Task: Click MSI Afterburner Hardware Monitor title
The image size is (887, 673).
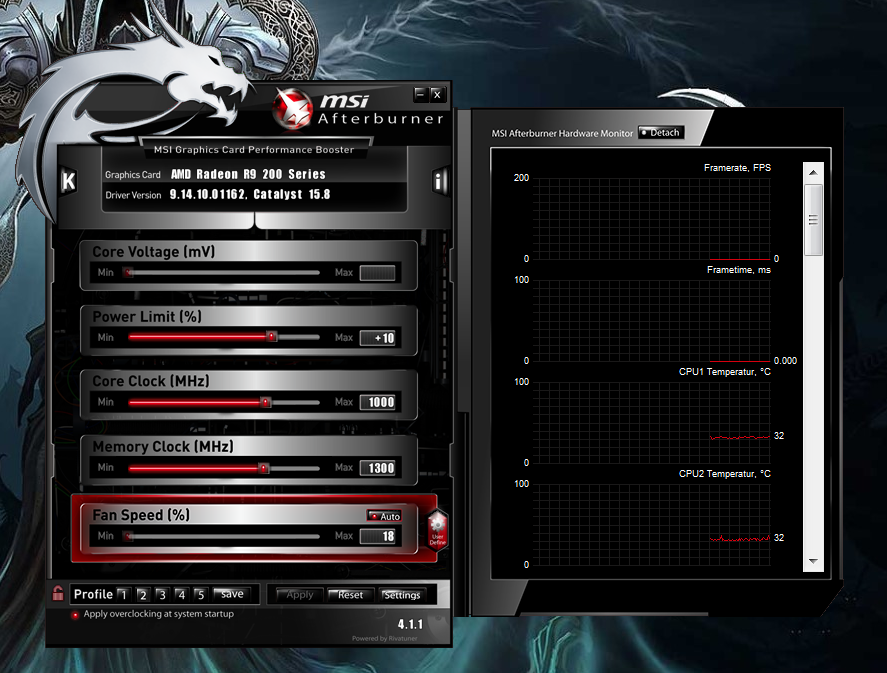Action: coord(562,133)
